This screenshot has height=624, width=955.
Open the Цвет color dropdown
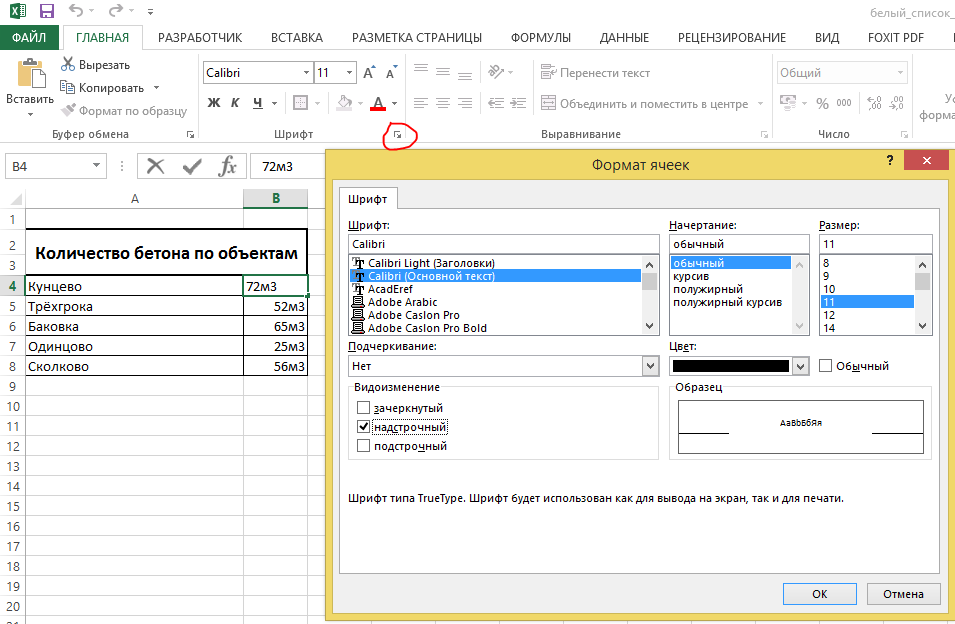click(800, 367)
